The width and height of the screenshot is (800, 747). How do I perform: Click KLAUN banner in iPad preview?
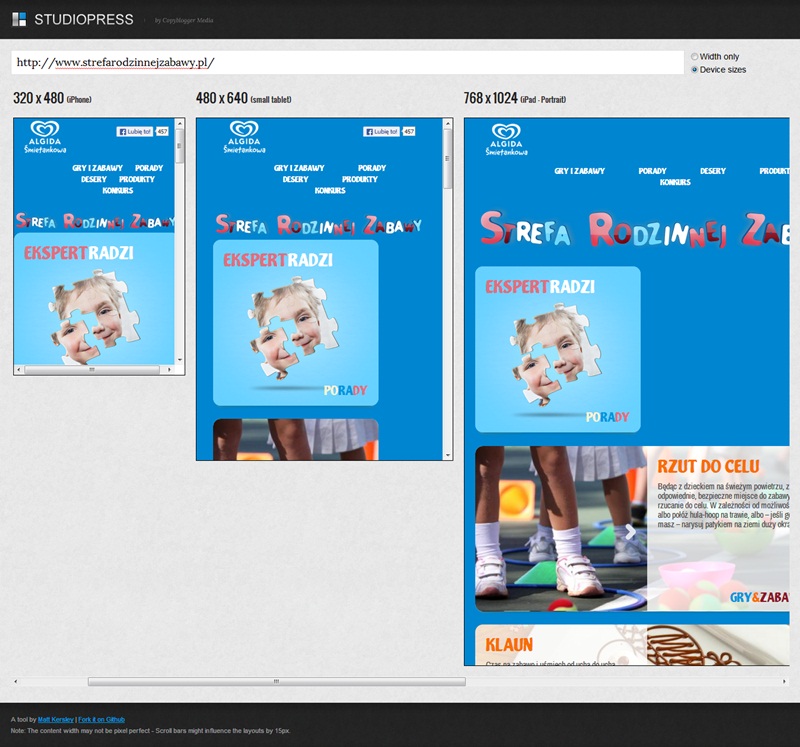[632, 645]
